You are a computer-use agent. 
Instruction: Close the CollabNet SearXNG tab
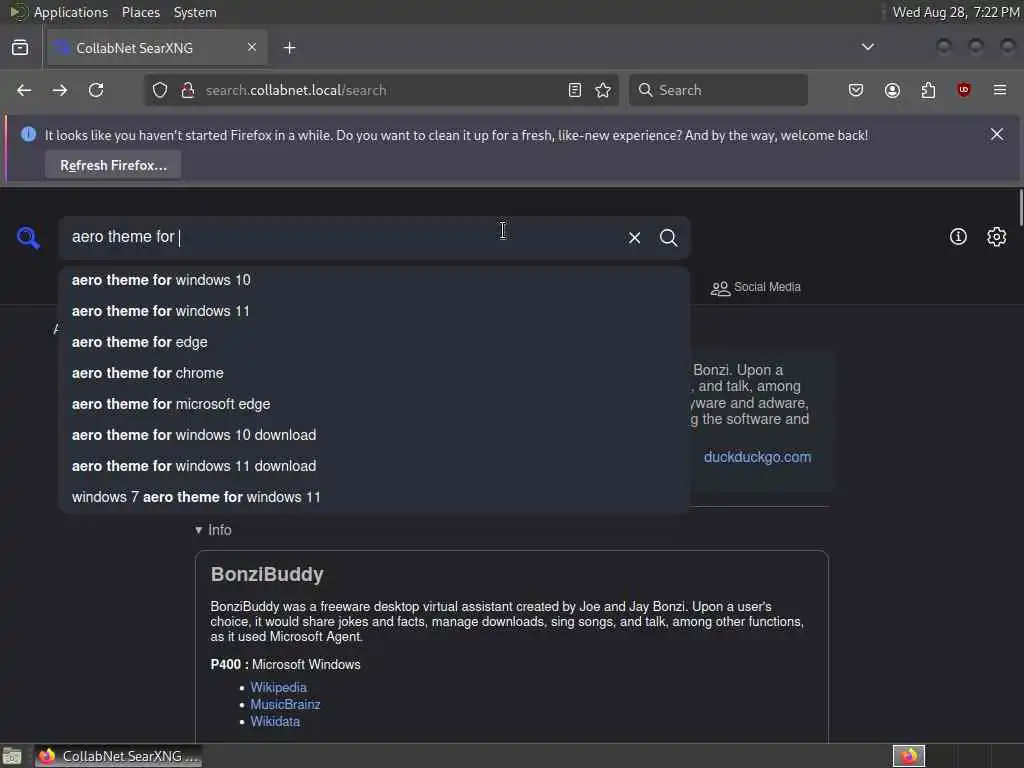click(x=252, y=47)
